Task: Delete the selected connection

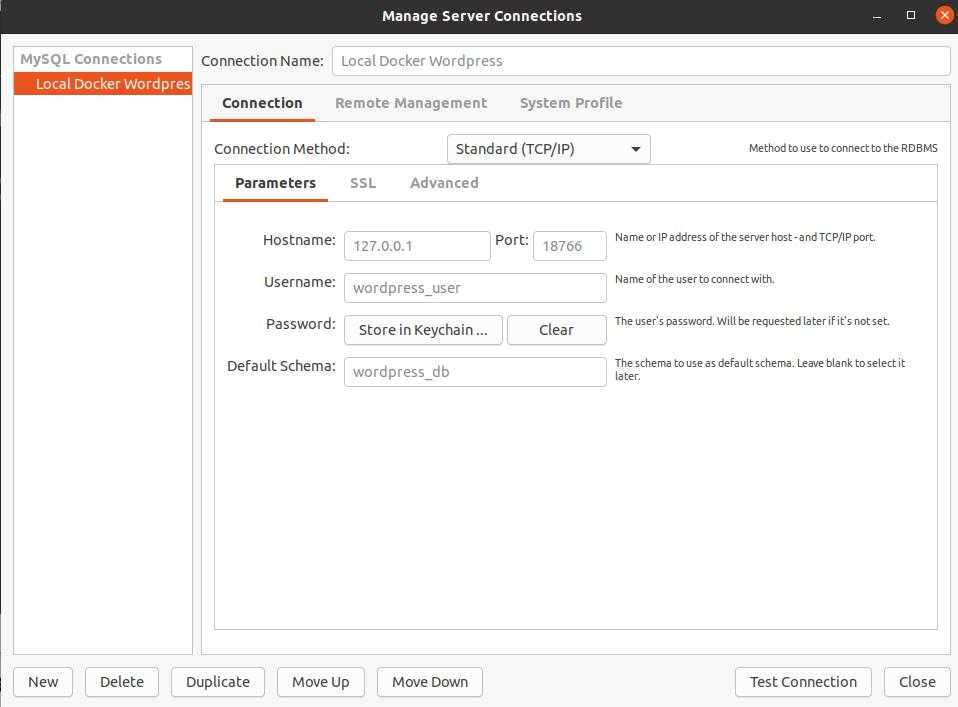Action: [x=122, y=682]
